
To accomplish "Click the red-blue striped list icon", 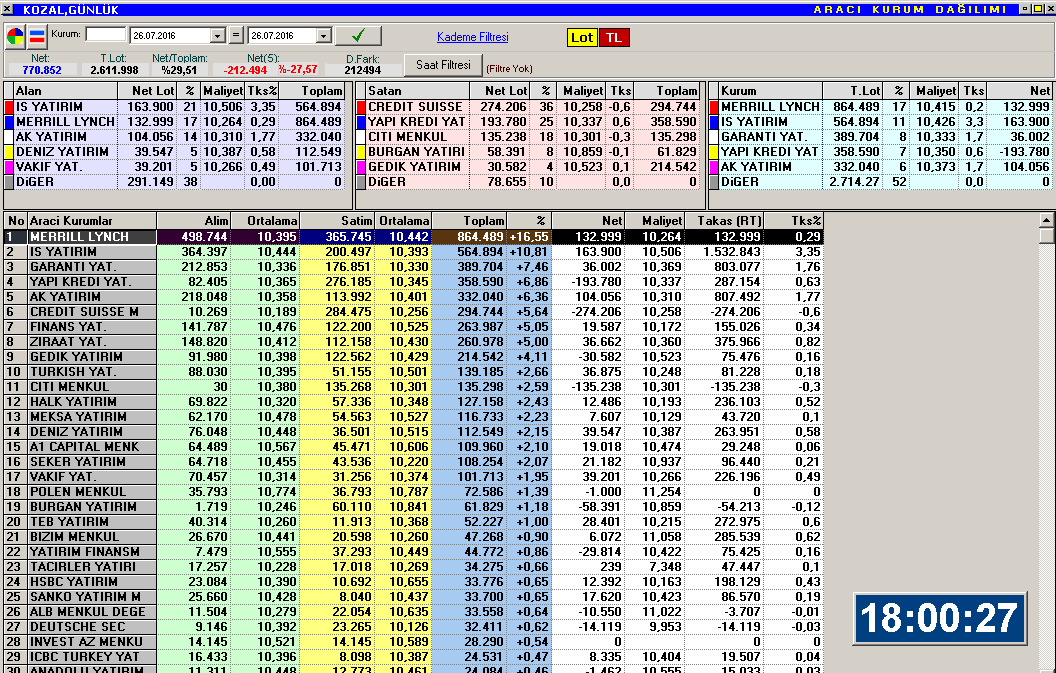I will tap(36, 37).
